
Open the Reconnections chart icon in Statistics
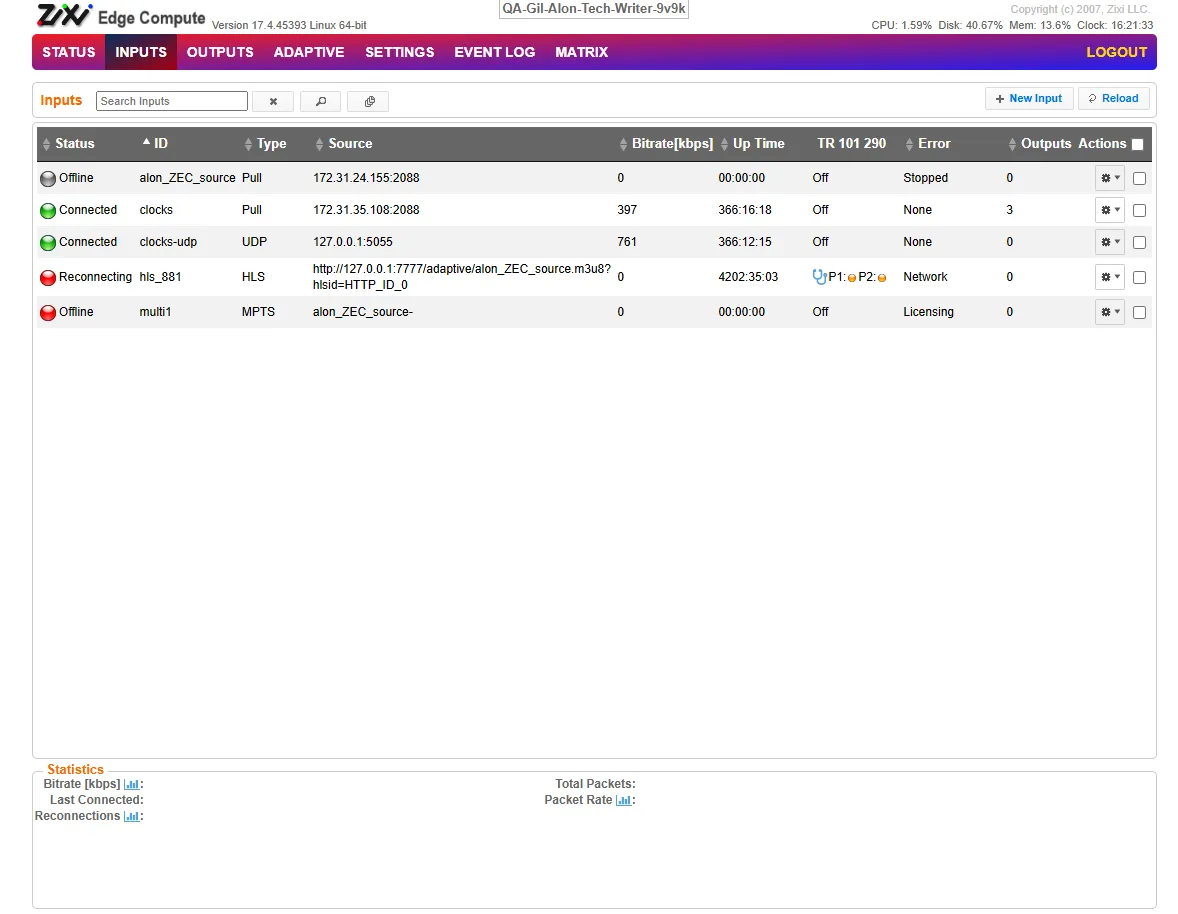point(131,816)
